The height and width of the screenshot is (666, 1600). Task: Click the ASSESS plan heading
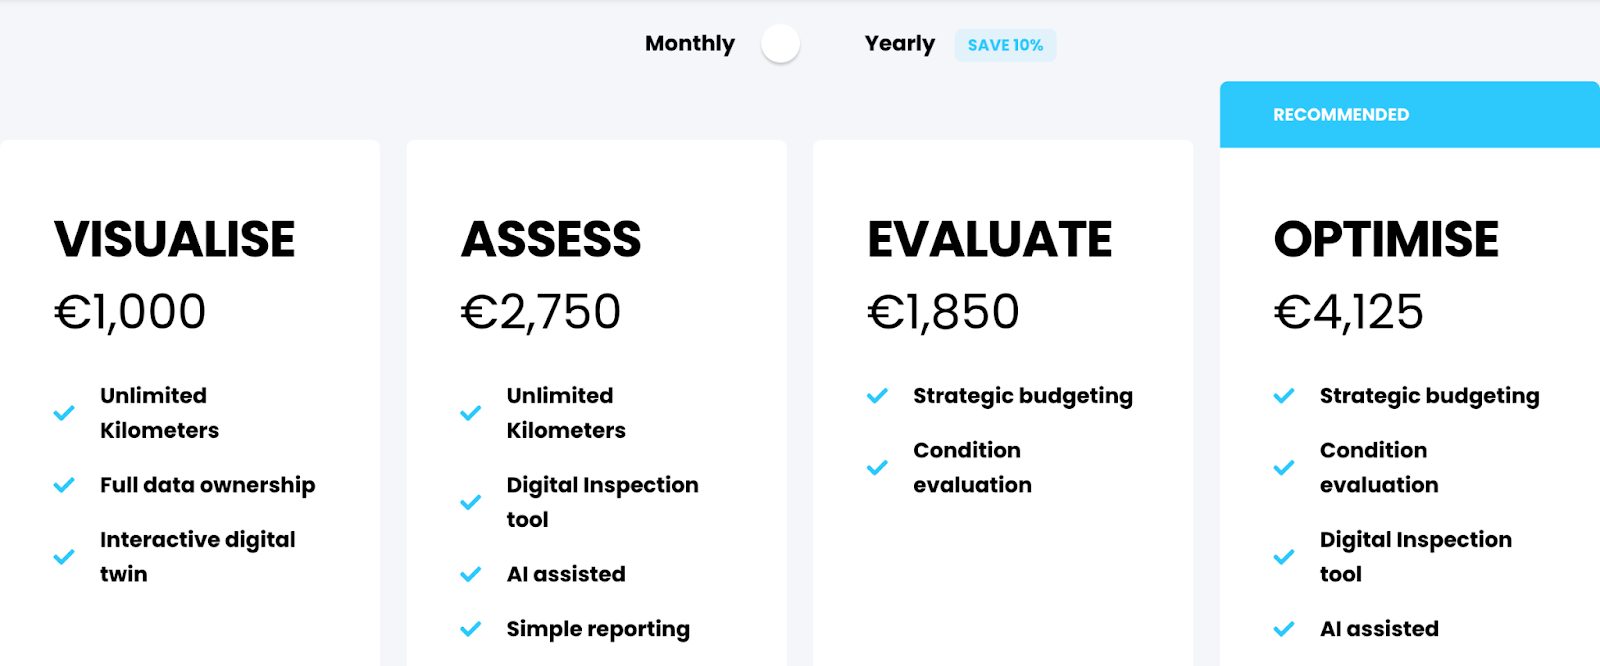(551, 240)
